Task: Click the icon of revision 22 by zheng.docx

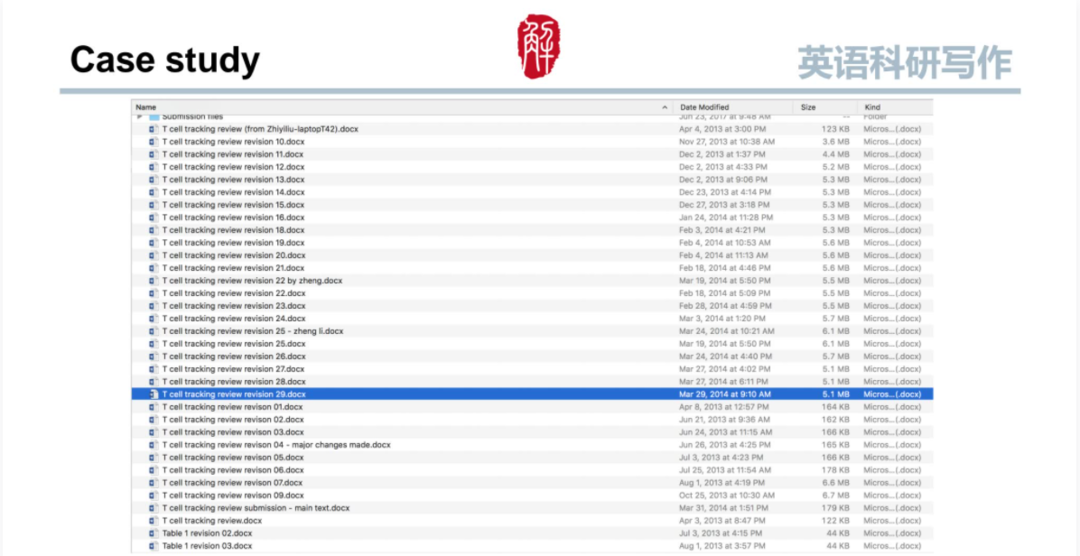Action: pyautogui.click(x=154, y=280)
